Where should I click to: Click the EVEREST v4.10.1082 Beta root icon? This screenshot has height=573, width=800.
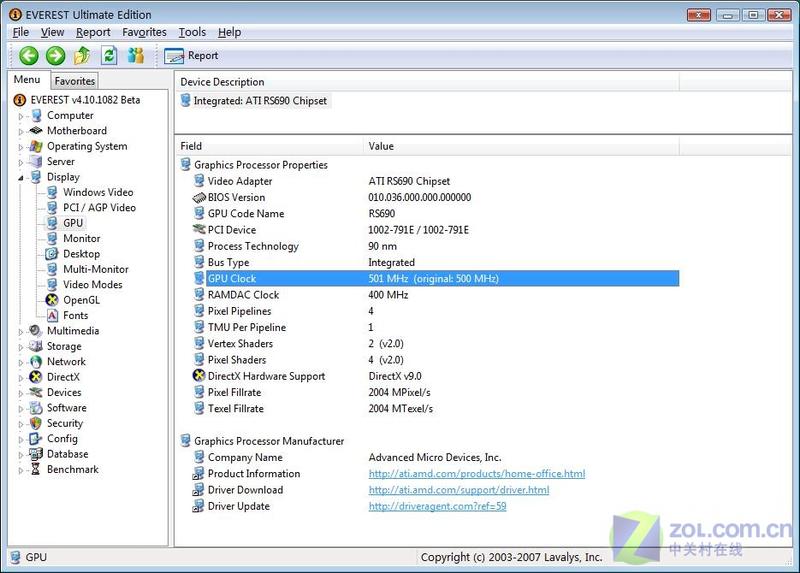pos(19,100)
